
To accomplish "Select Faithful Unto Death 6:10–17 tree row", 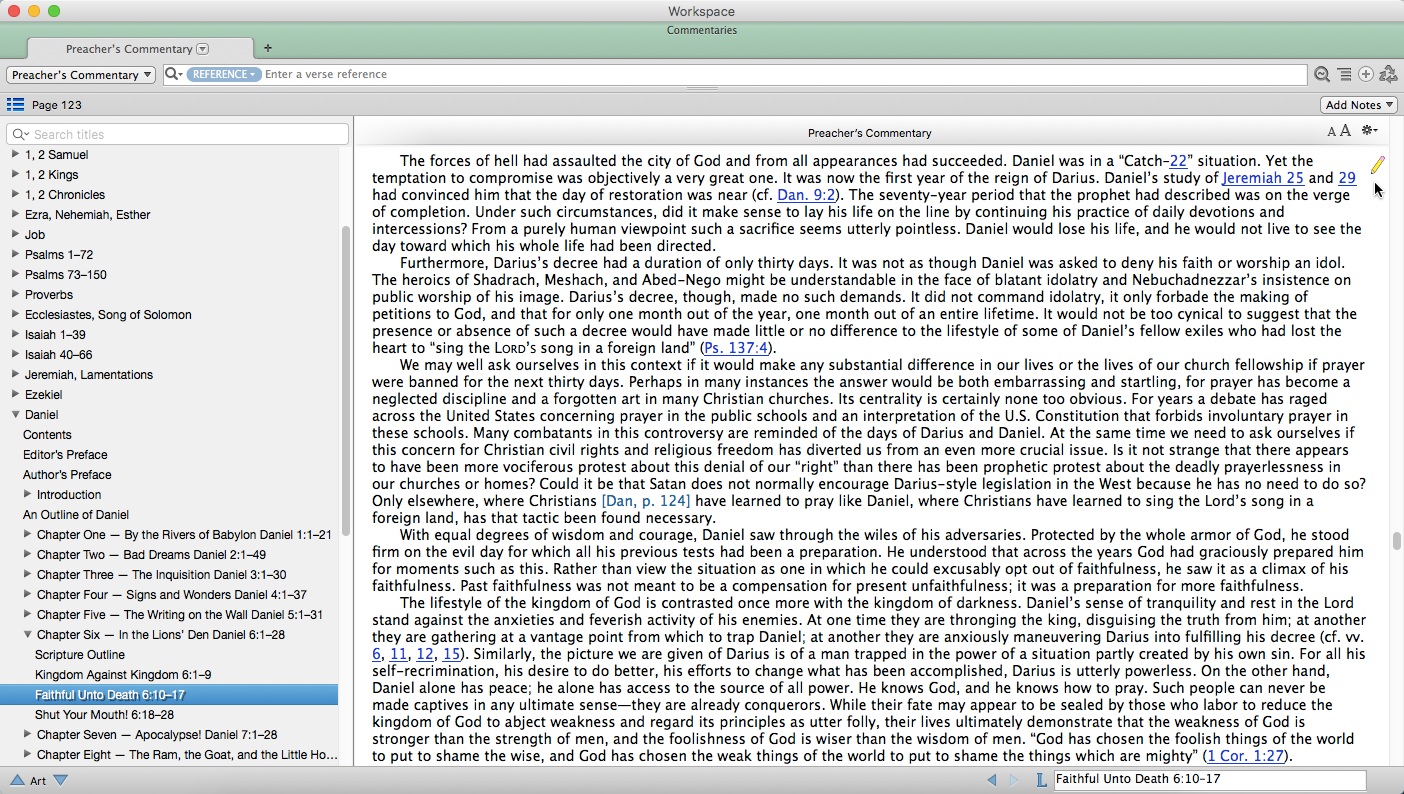I will [x=169, y=694].
